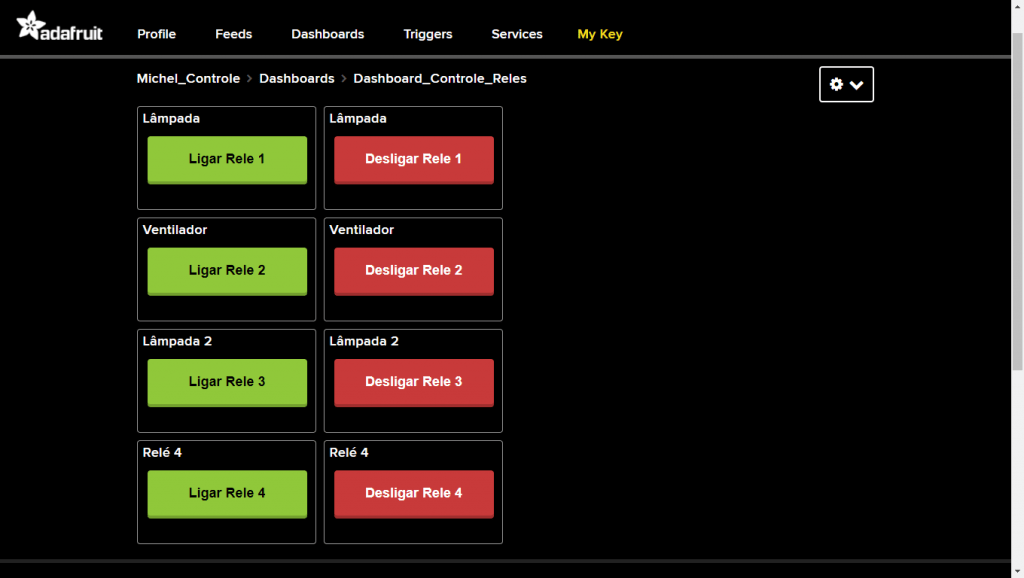Click the Desligar Rele 3 button

point(414,383)
